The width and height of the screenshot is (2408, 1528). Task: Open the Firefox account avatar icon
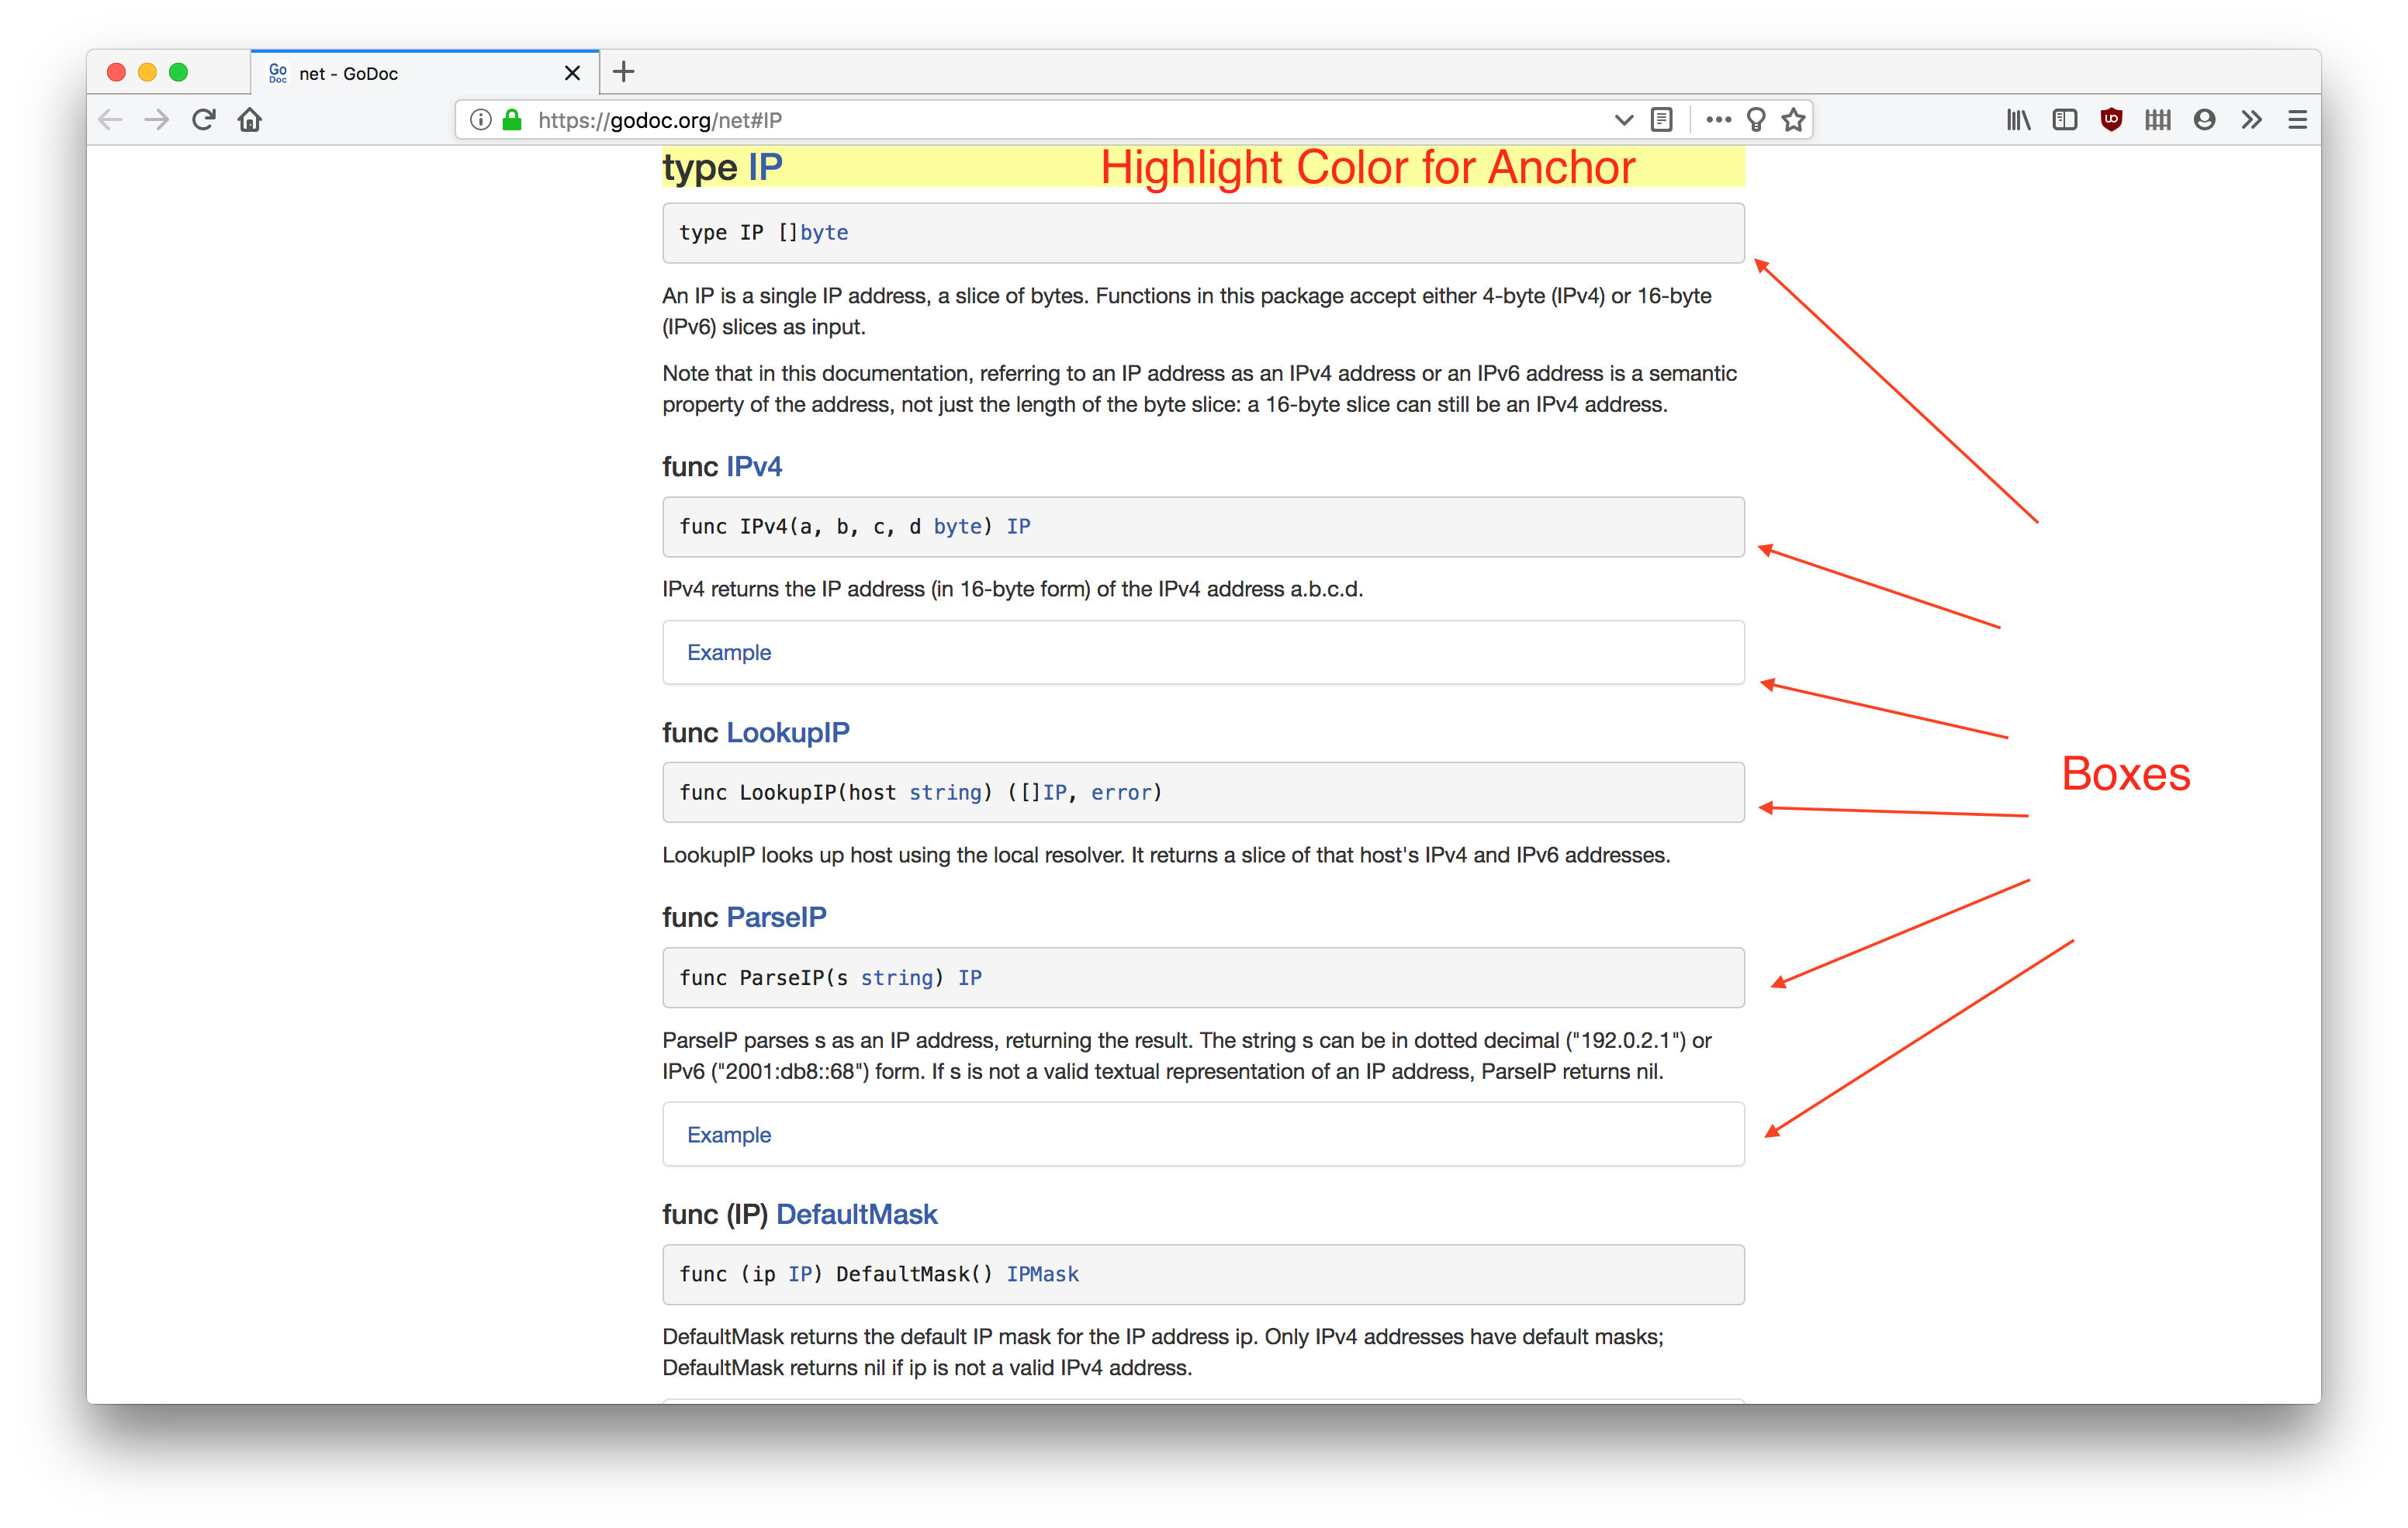(2204, 120)
